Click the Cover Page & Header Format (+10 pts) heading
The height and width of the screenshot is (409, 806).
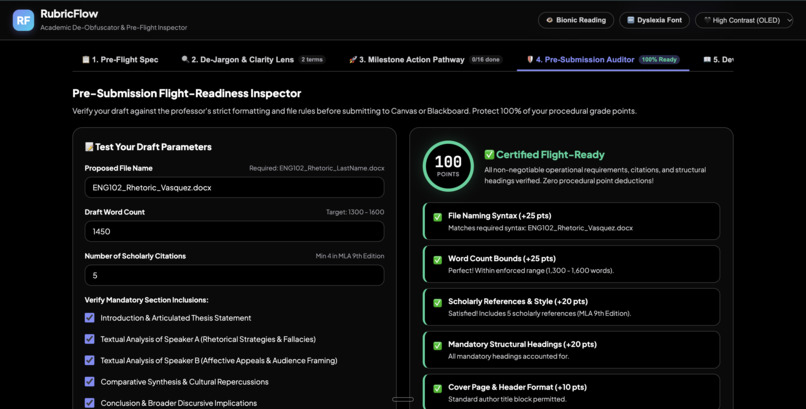517,387
